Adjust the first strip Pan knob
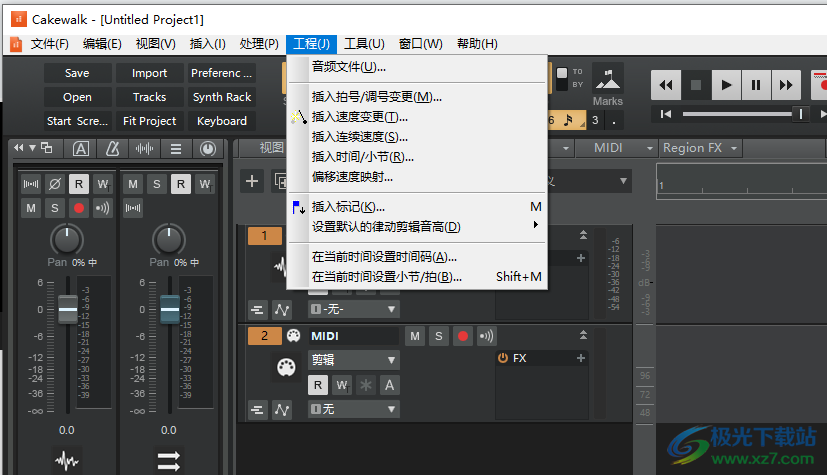Screen dimensions: 827x475 tap(67, 239)
